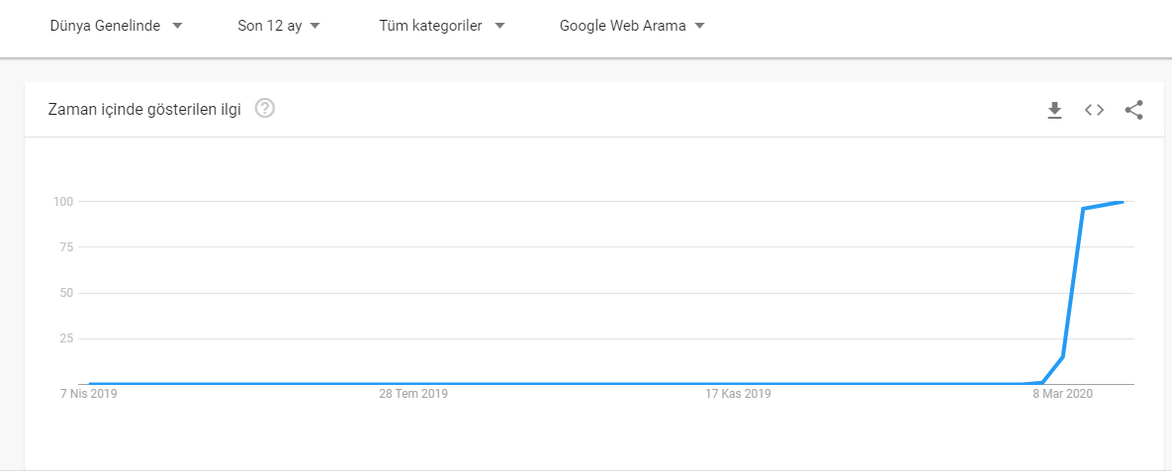Click the 17 Kas 2019 axis label
Viewport: 1172px width, 475px height.
pyautogui.click(x=738, y=394)
